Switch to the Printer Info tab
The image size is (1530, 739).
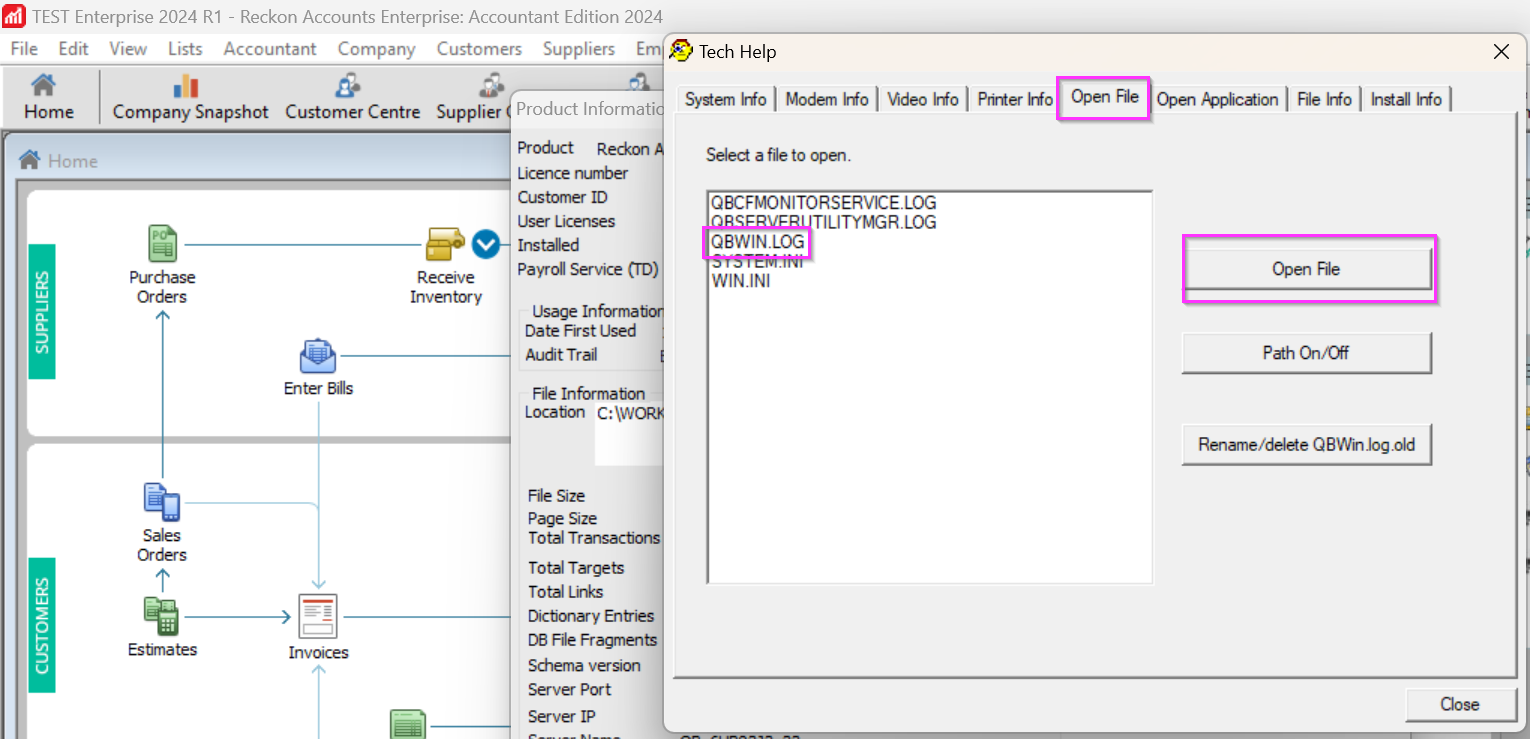click(1015, 99)
